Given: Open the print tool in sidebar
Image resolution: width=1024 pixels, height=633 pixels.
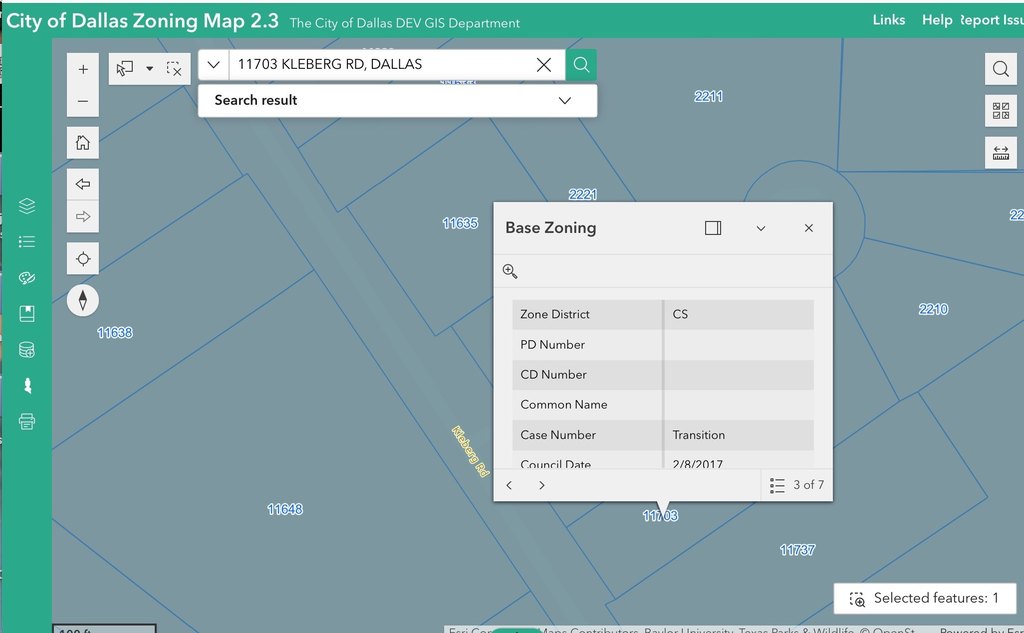Looking at the screenshot, I should 27,421.
